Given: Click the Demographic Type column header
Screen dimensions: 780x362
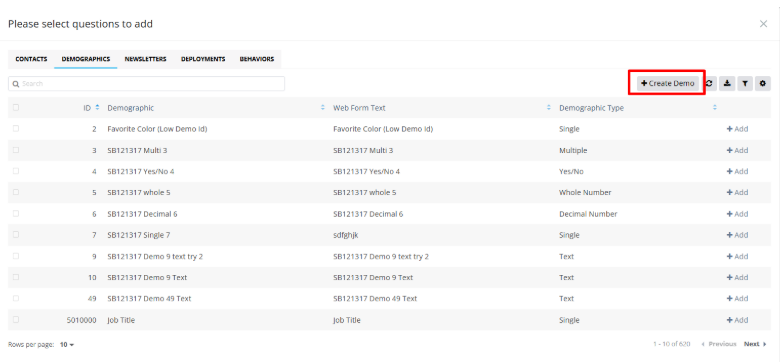Looking at the screenshot, I should 591,107.
